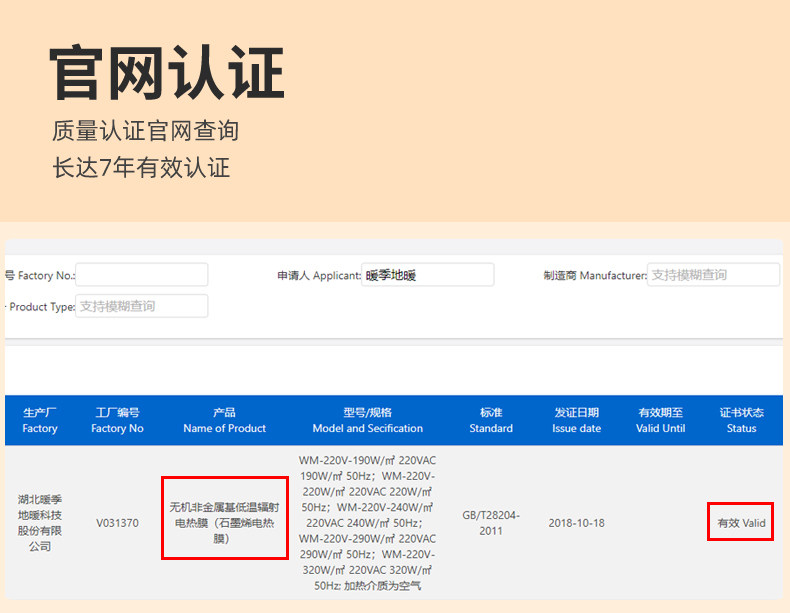Select the highlighted 石墨烯电热膜 product cell
790x613 pixels.
tap(225, 518)
